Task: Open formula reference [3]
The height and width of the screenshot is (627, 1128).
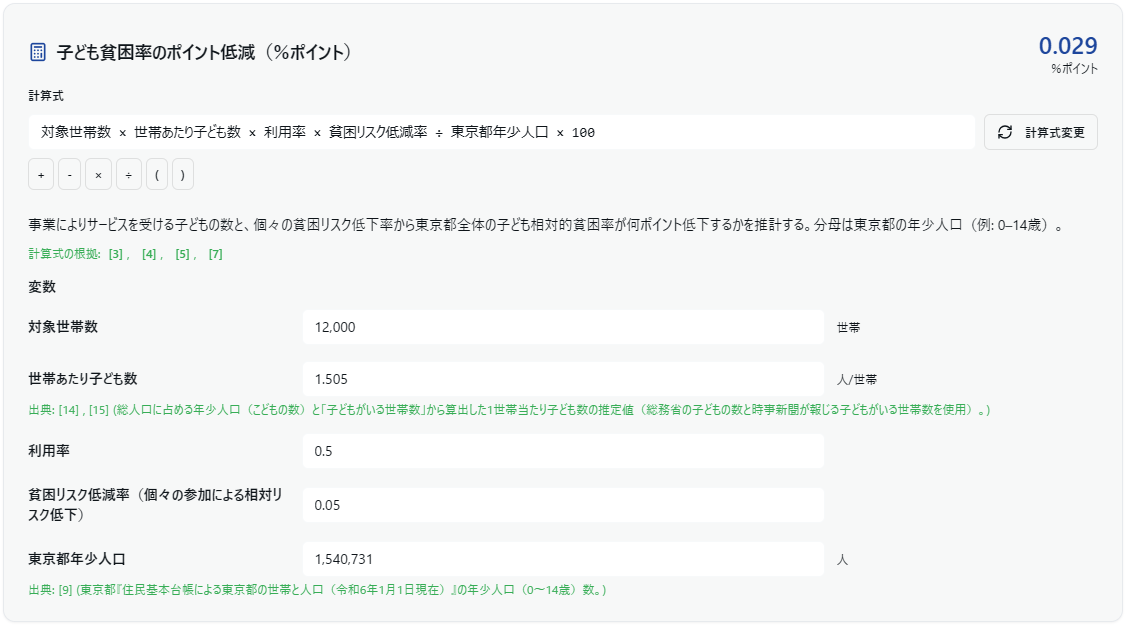Action: pyautogui.click(x=117, y=254)
